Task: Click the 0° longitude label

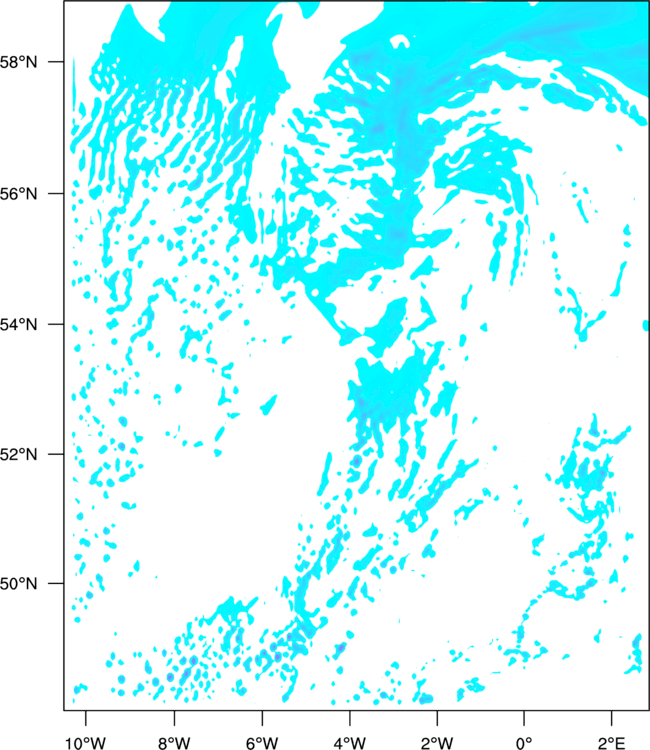Action: [x=524, y=743]
